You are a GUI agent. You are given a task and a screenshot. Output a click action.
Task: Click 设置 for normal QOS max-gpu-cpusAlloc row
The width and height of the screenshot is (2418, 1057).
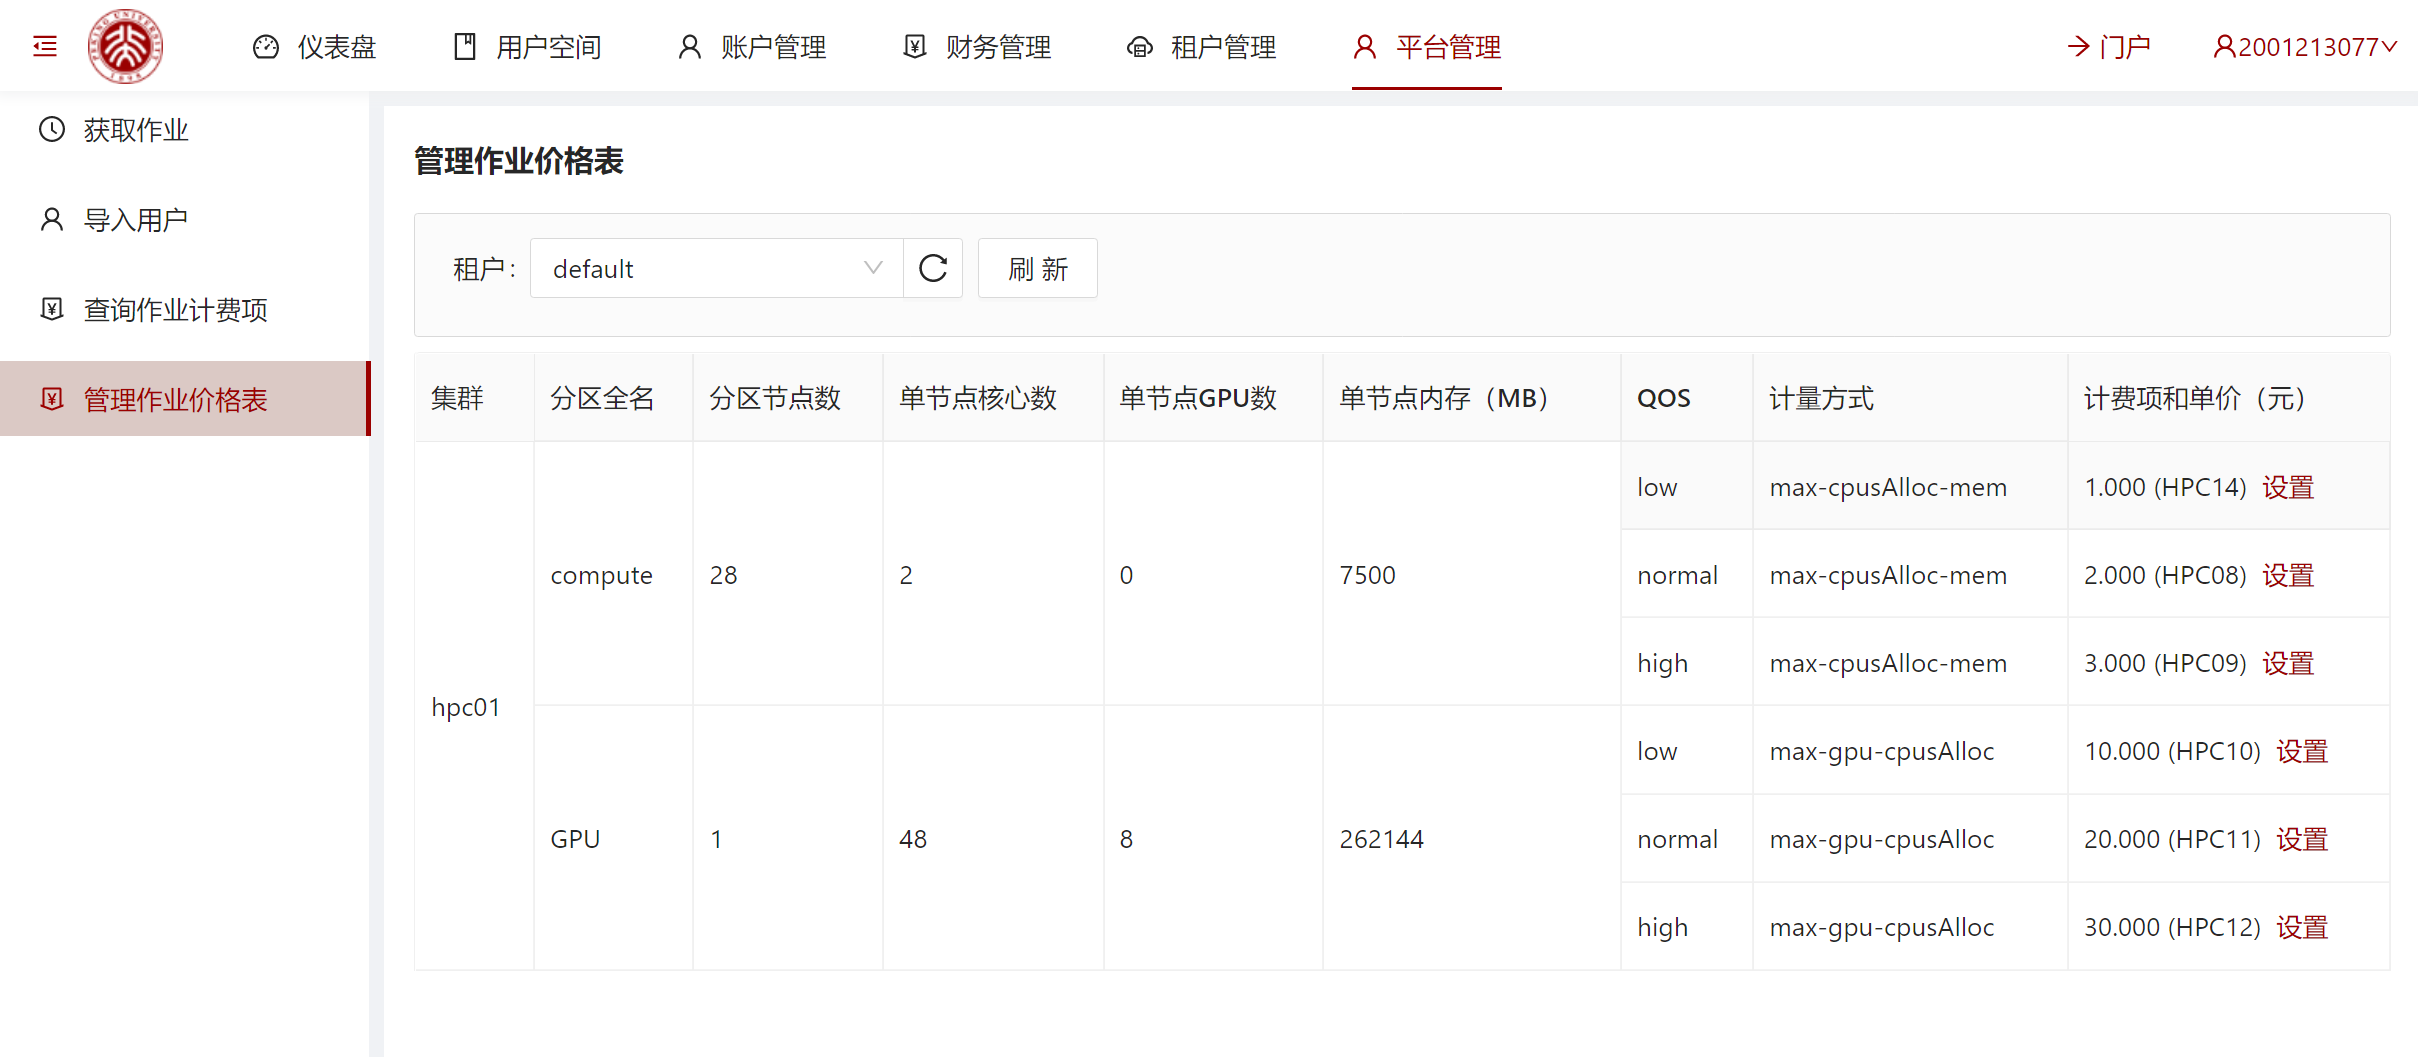pyautogui.click(x=2301, y=839)
